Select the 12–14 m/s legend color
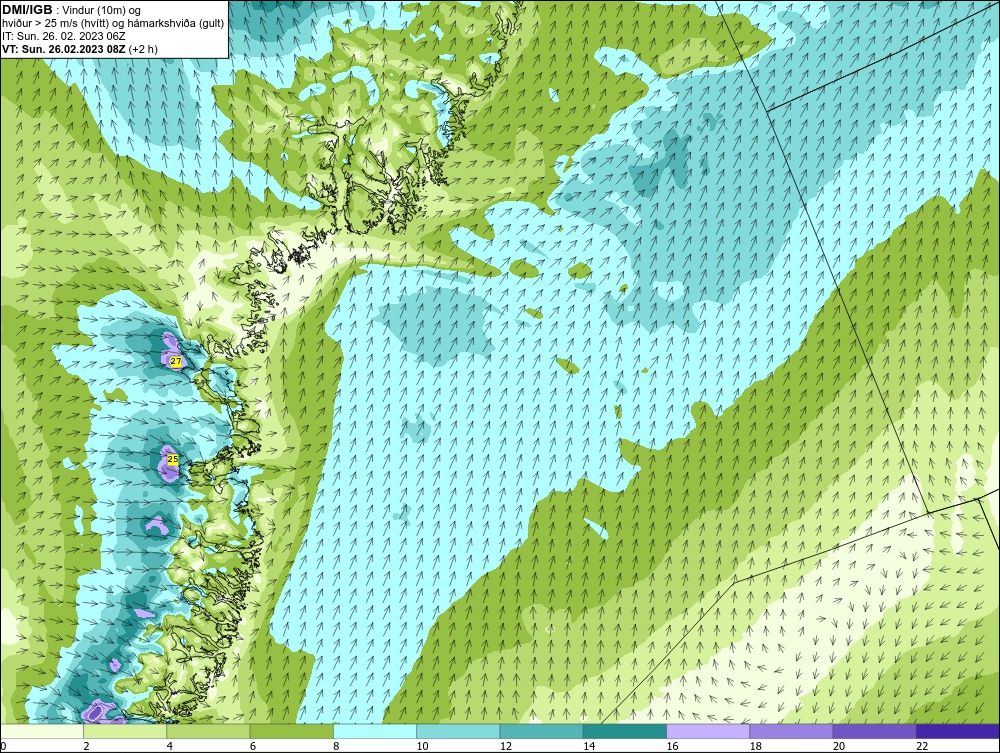This screenshot has width=1000, height=753. click(x=541, y=731)
